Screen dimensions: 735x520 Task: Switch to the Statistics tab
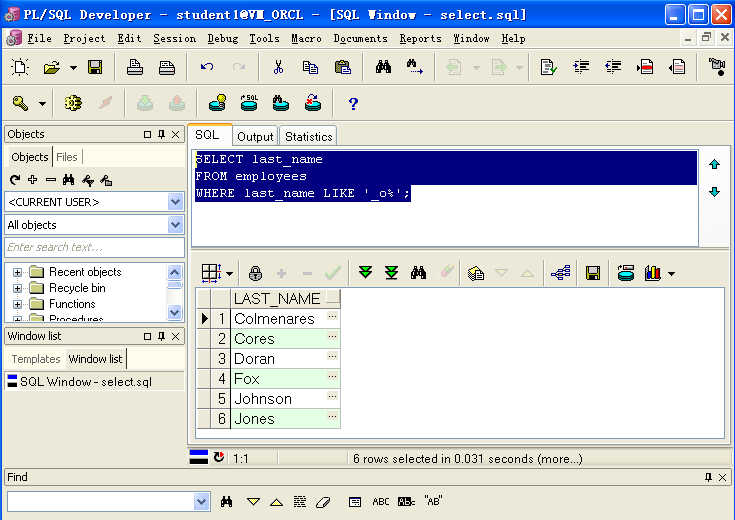click(308, 136)
